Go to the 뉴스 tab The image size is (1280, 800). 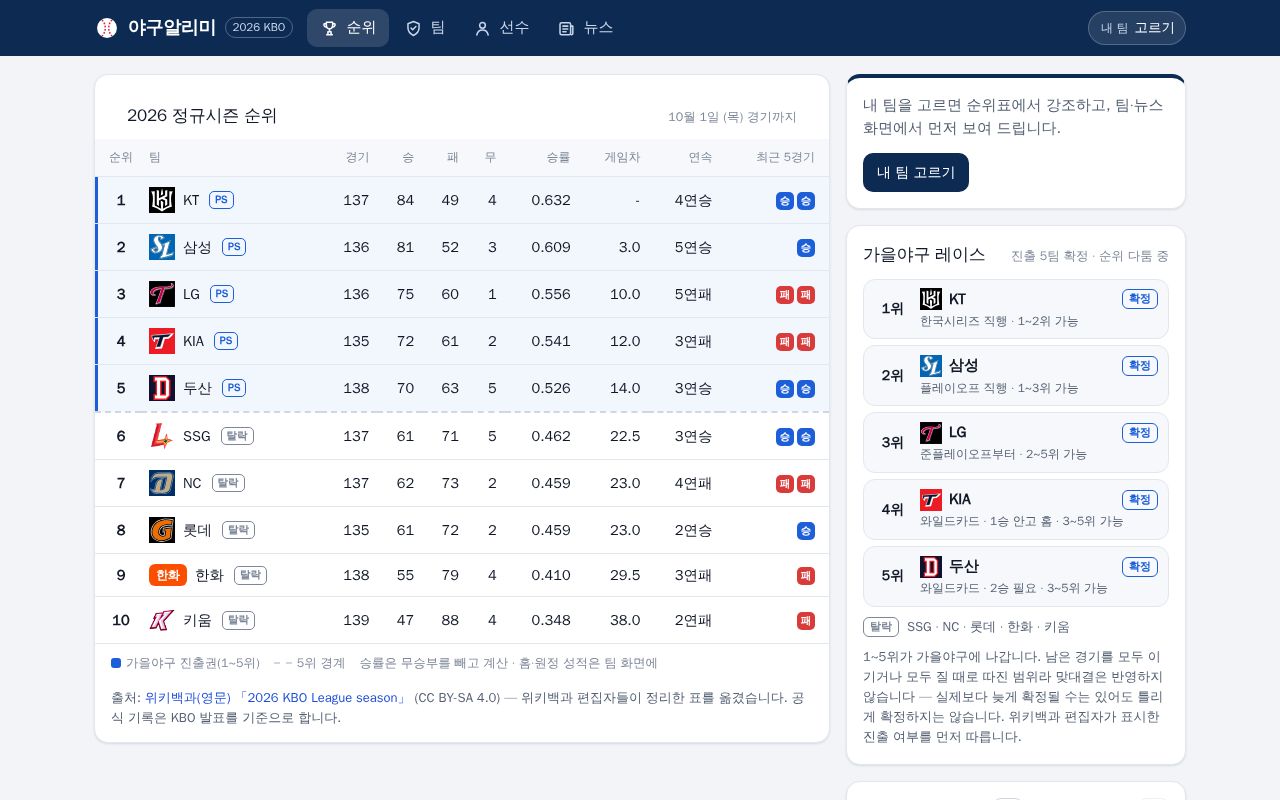point(586,28)
